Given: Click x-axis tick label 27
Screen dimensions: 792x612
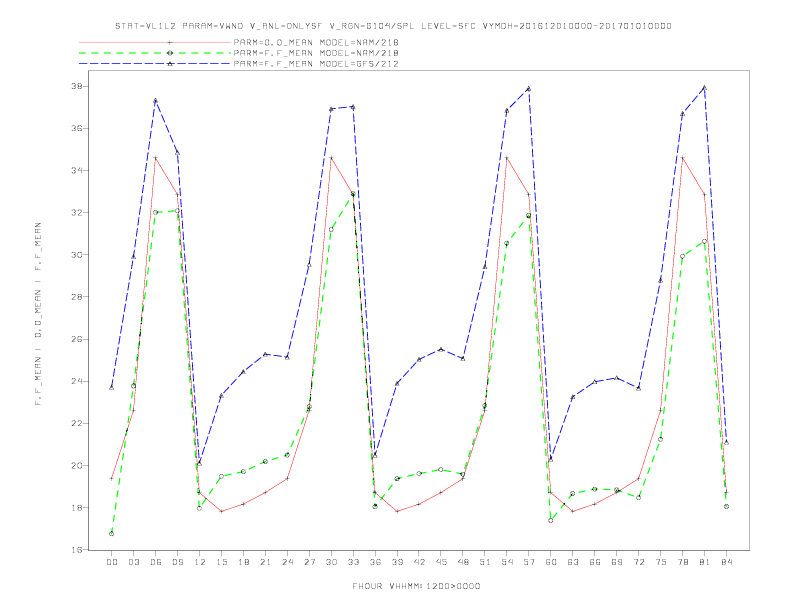Looking at the screenshot, I should 309,562.
